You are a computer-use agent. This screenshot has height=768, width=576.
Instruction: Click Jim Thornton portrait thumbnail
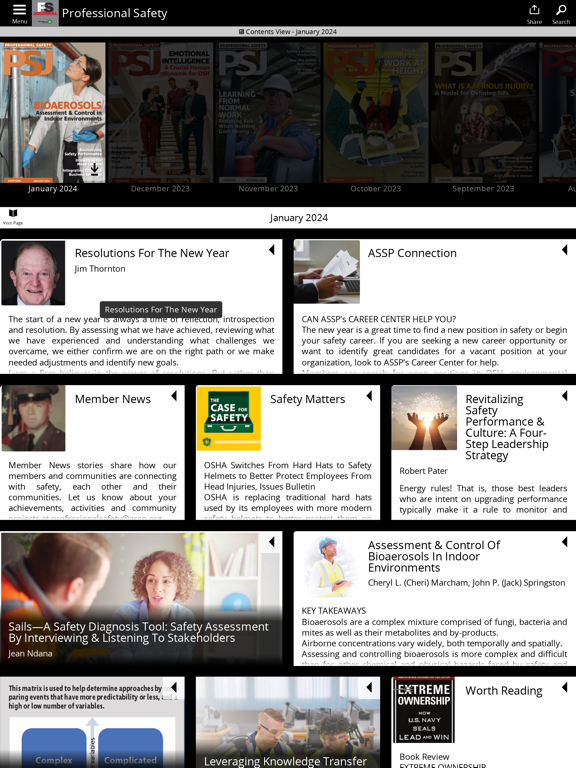(x=33, y=273)
